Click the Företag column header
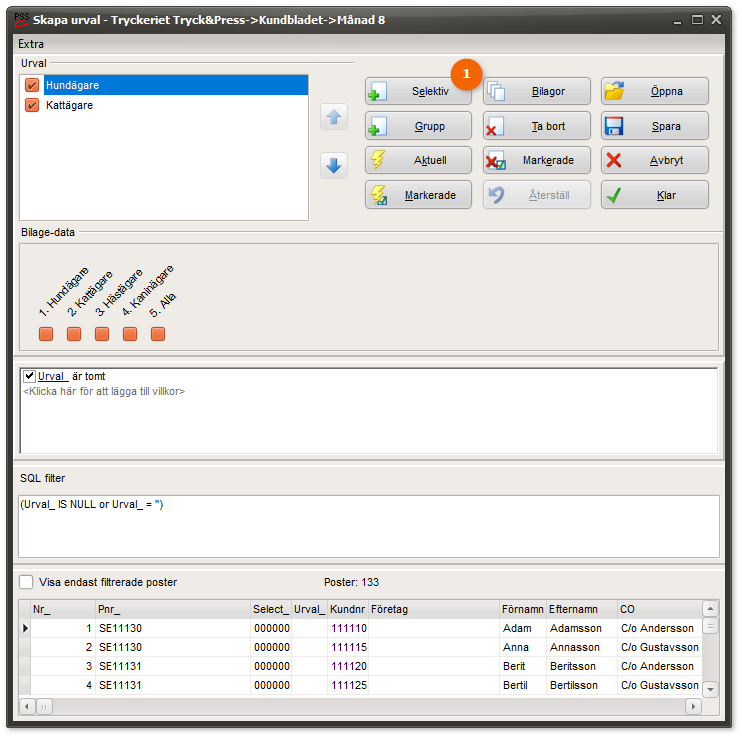This screenshot has width=742, height=738. 434,609
